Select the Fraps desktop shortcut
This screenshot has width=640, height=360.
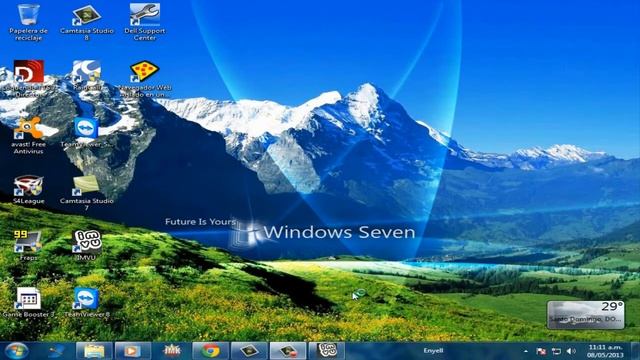[x=28, y=246]
